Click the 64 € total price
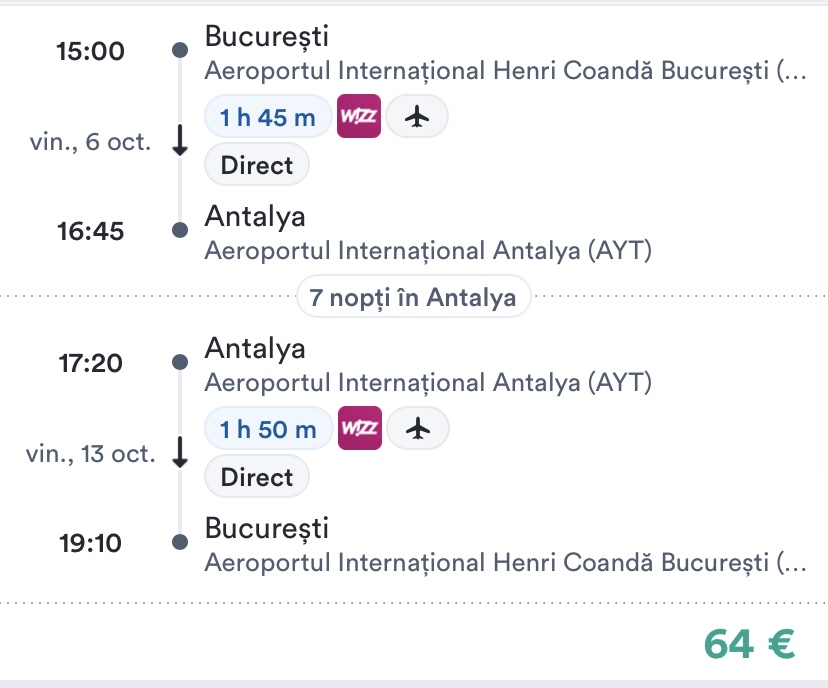The height and width of the screenshot is (688, 828). click(x=749, y=645)
